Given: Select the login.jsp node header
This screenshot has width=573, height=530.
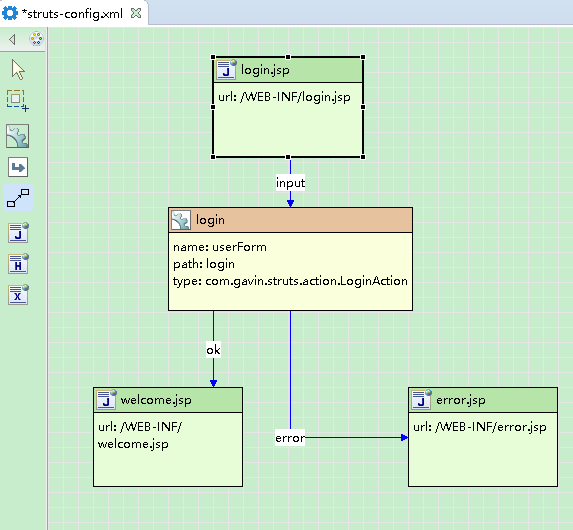Looking at the screenshot, I should (288, 70).
